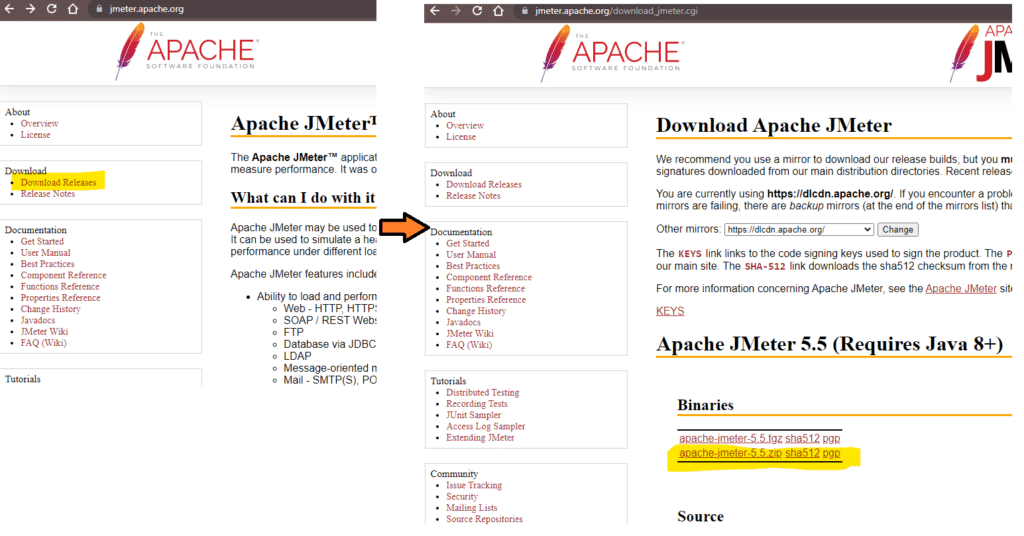Open FAQ (Wiki) on download page sidebar
The width and height of the screenshot is (1024, 536).
tap(469, 345)
